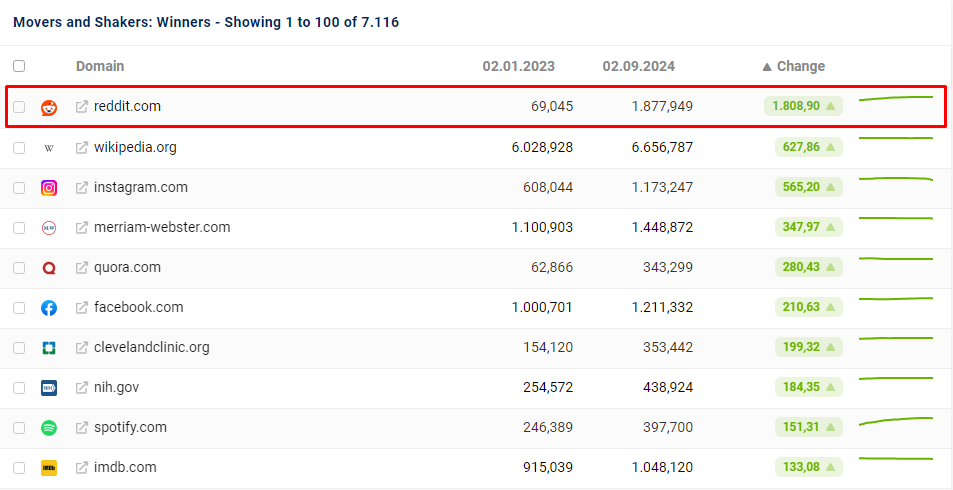
Task: Open instagram.com via external link icon
Action: pos(82,187)
